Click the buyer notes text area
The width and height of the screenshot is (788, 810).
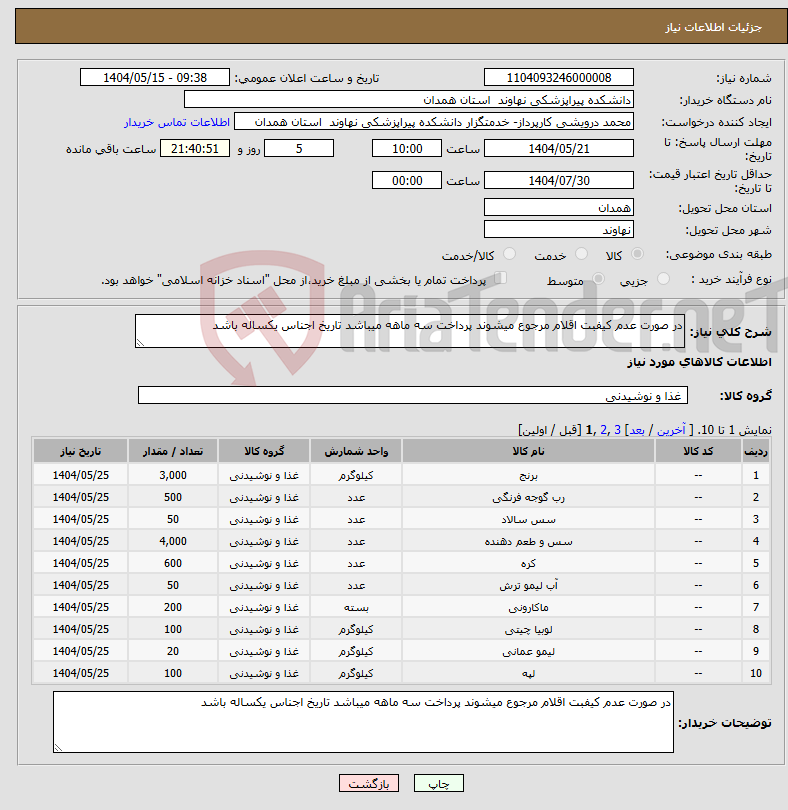(363, 722)
